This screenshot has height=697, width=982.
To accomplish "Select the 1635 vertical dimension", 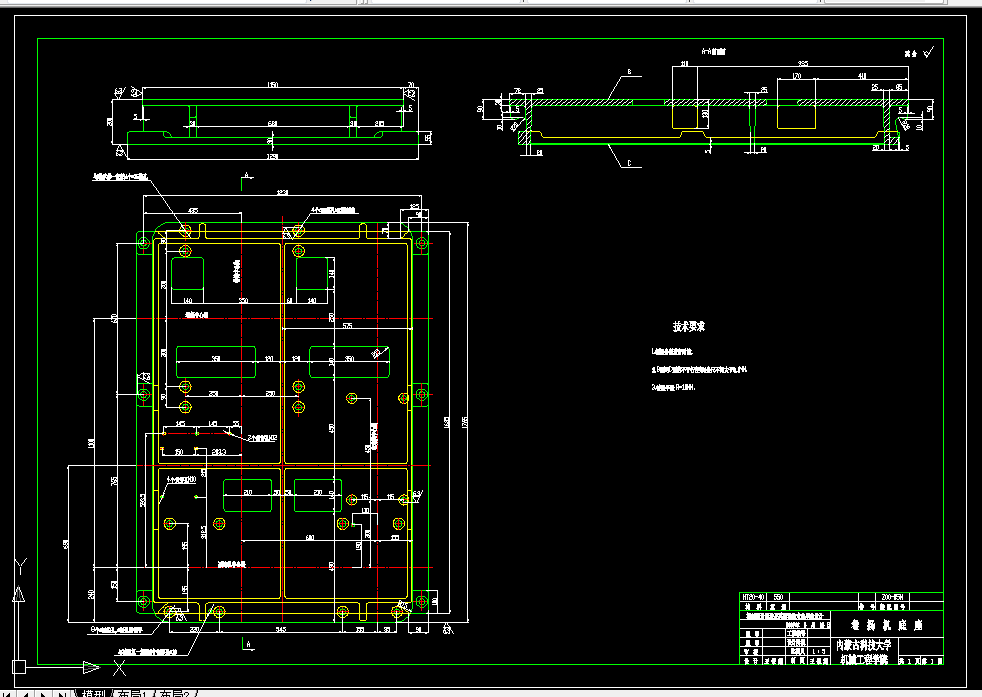I will tap(447, 422).
